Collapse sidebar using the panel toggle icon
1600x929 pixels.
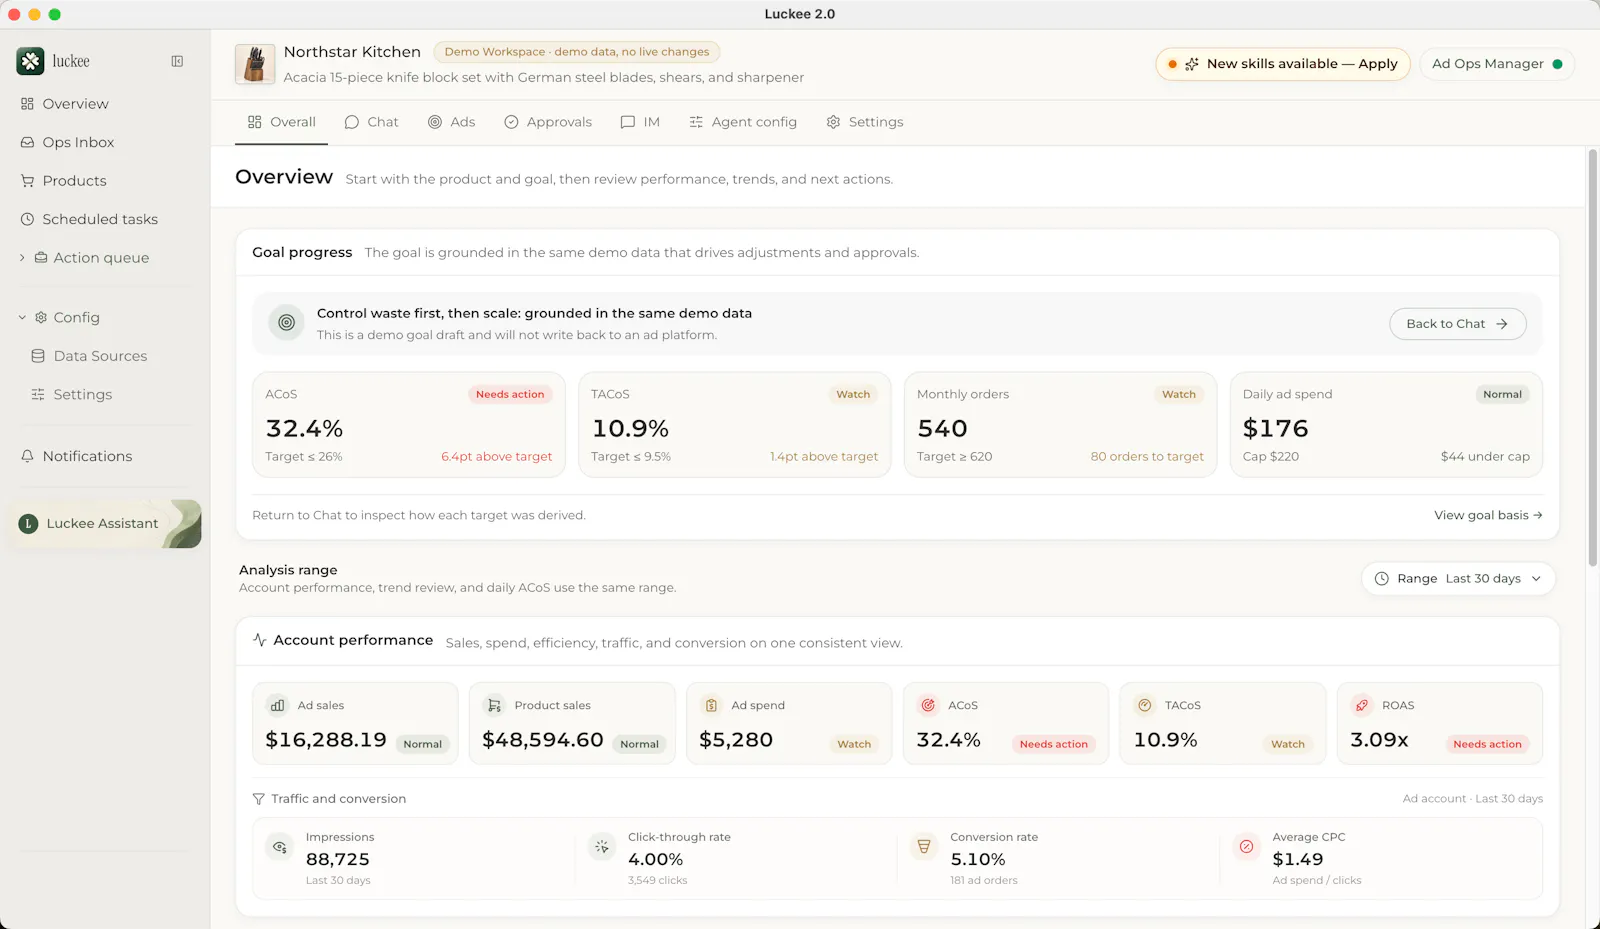(177, 61)
